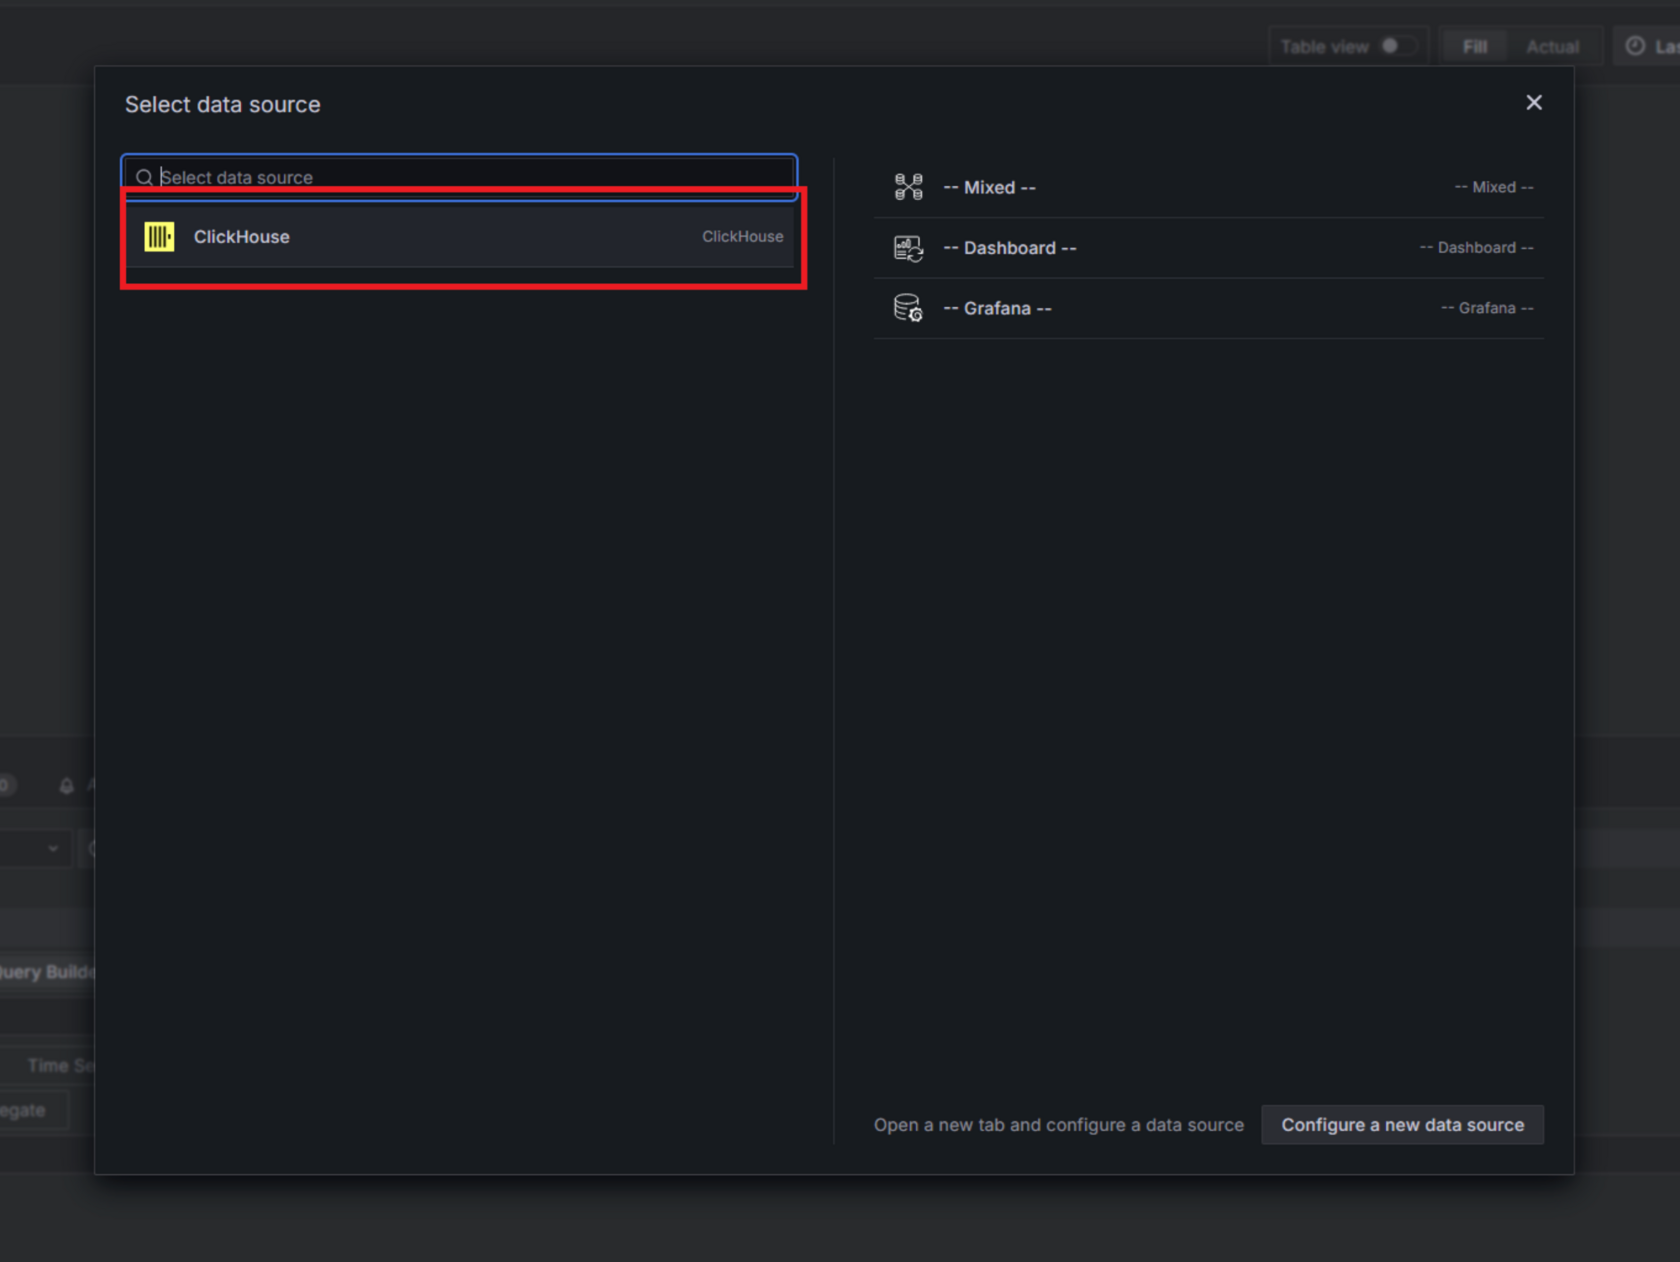Choose the -- Dashboard -- data source
The image size is (1680, 1262).
(x=1209, y=248)
